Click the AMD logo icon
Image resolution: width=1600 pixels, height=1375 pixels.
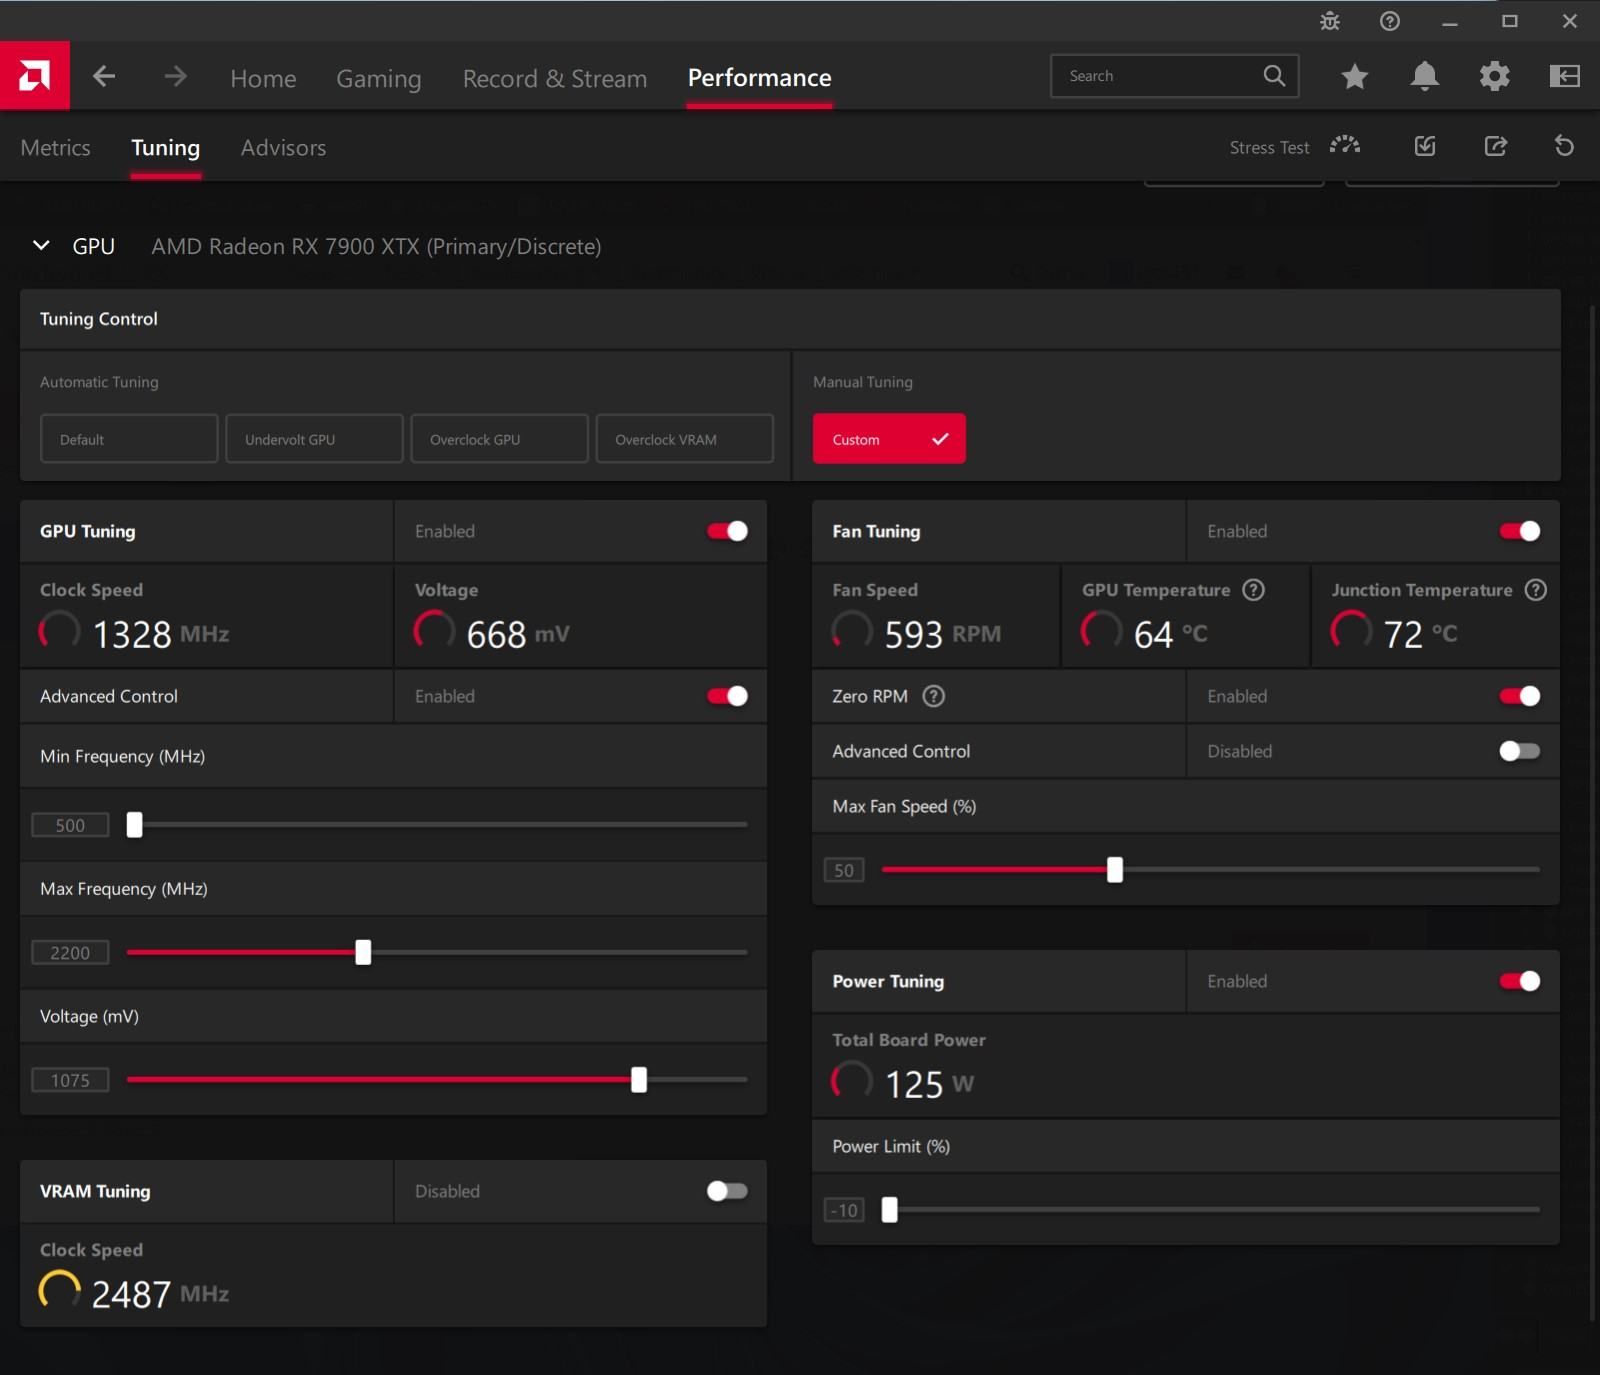coord(35,76)
